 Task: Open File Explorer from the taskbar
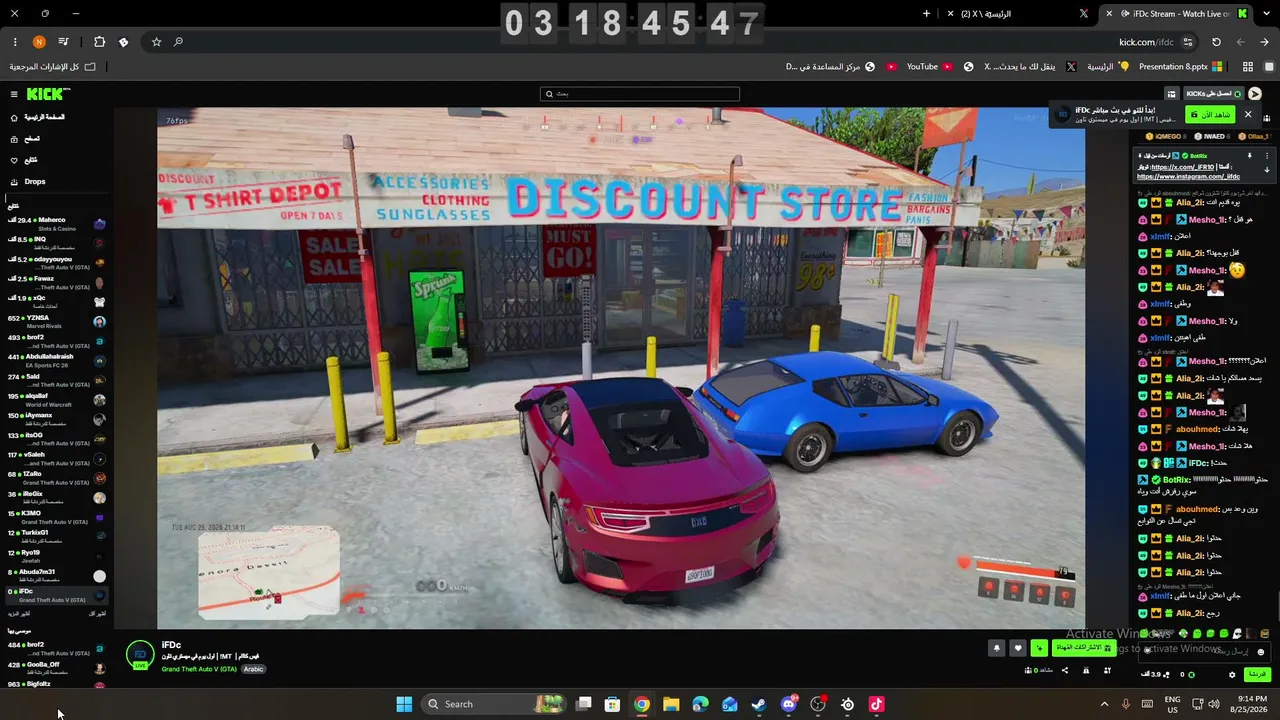pyautogui.click(x=671, y=704)
